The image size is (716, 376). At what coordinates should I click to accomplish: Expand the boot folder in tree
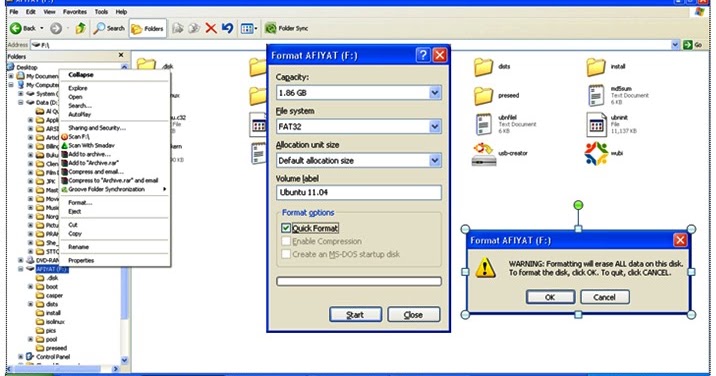tap(31, 287)
